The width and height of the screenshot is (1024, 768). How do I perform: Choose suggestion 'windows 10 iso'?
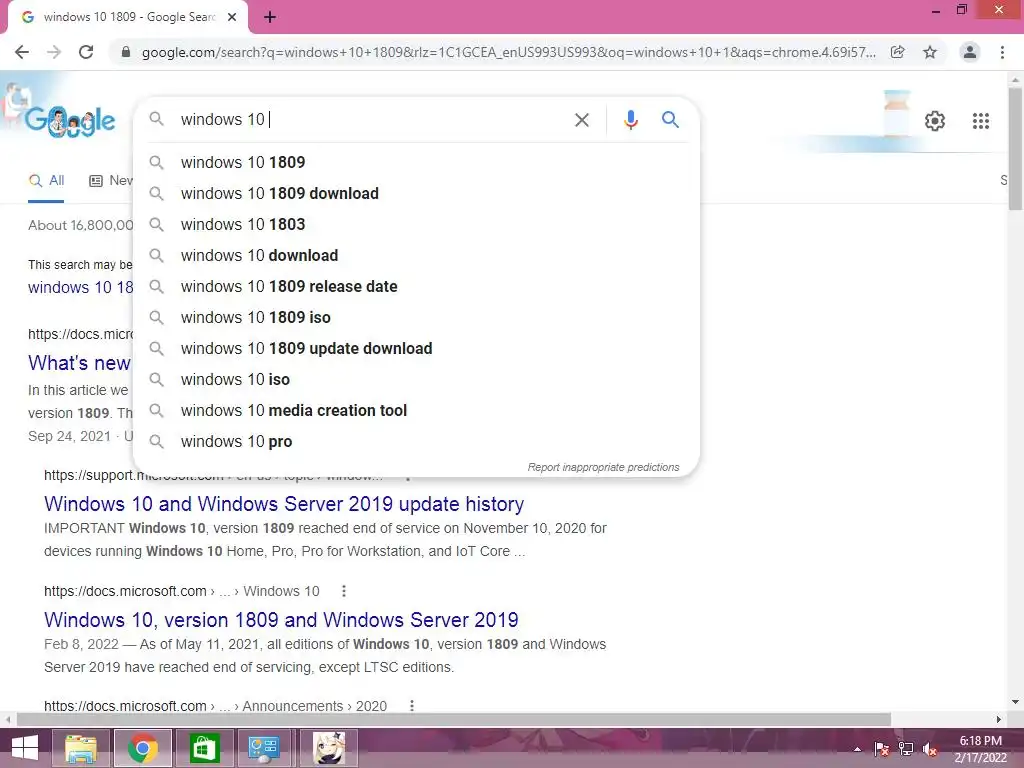(x=416, y=379)
